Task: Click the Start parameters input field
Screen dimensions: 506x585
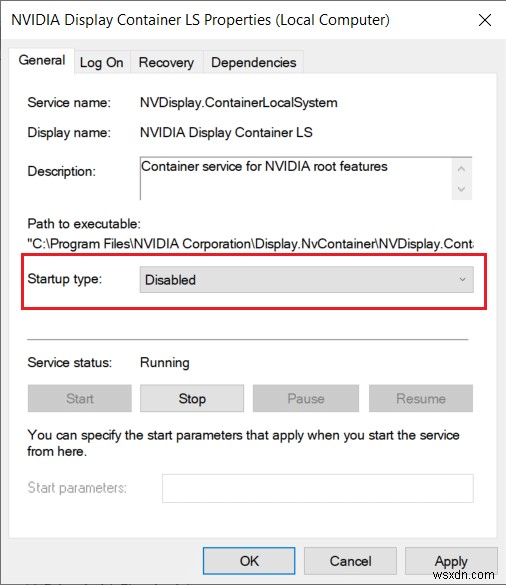Action: 318,488
